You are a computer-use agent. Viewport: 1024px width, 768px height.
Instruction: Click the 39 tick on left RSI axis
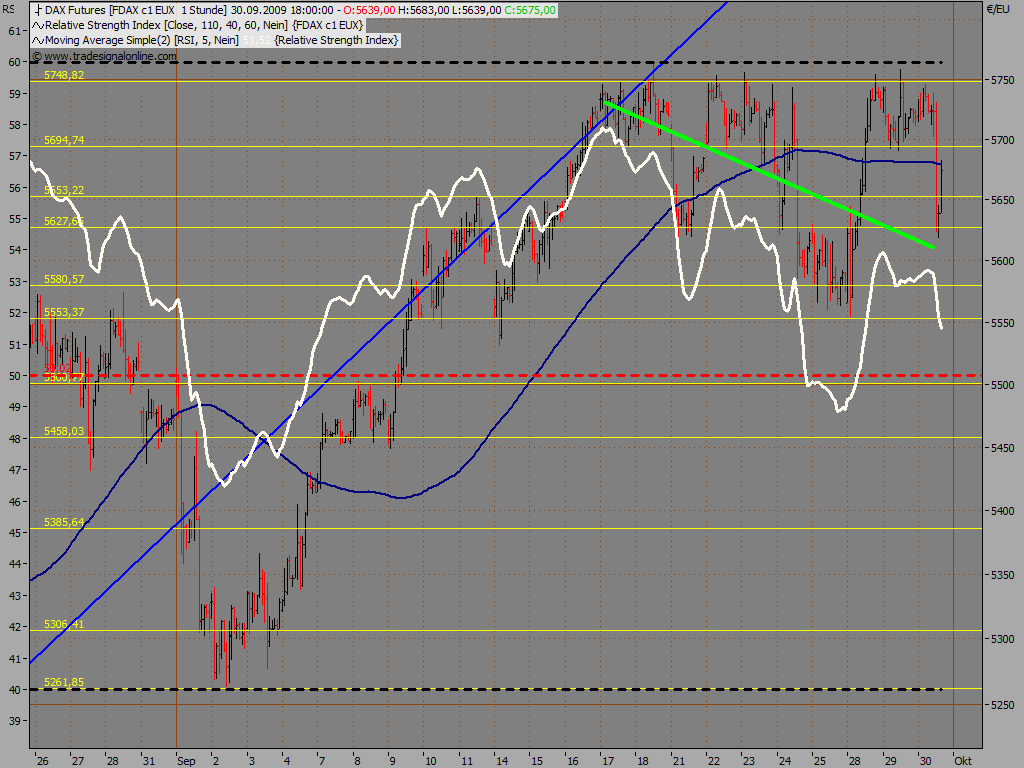click(14, 721)
